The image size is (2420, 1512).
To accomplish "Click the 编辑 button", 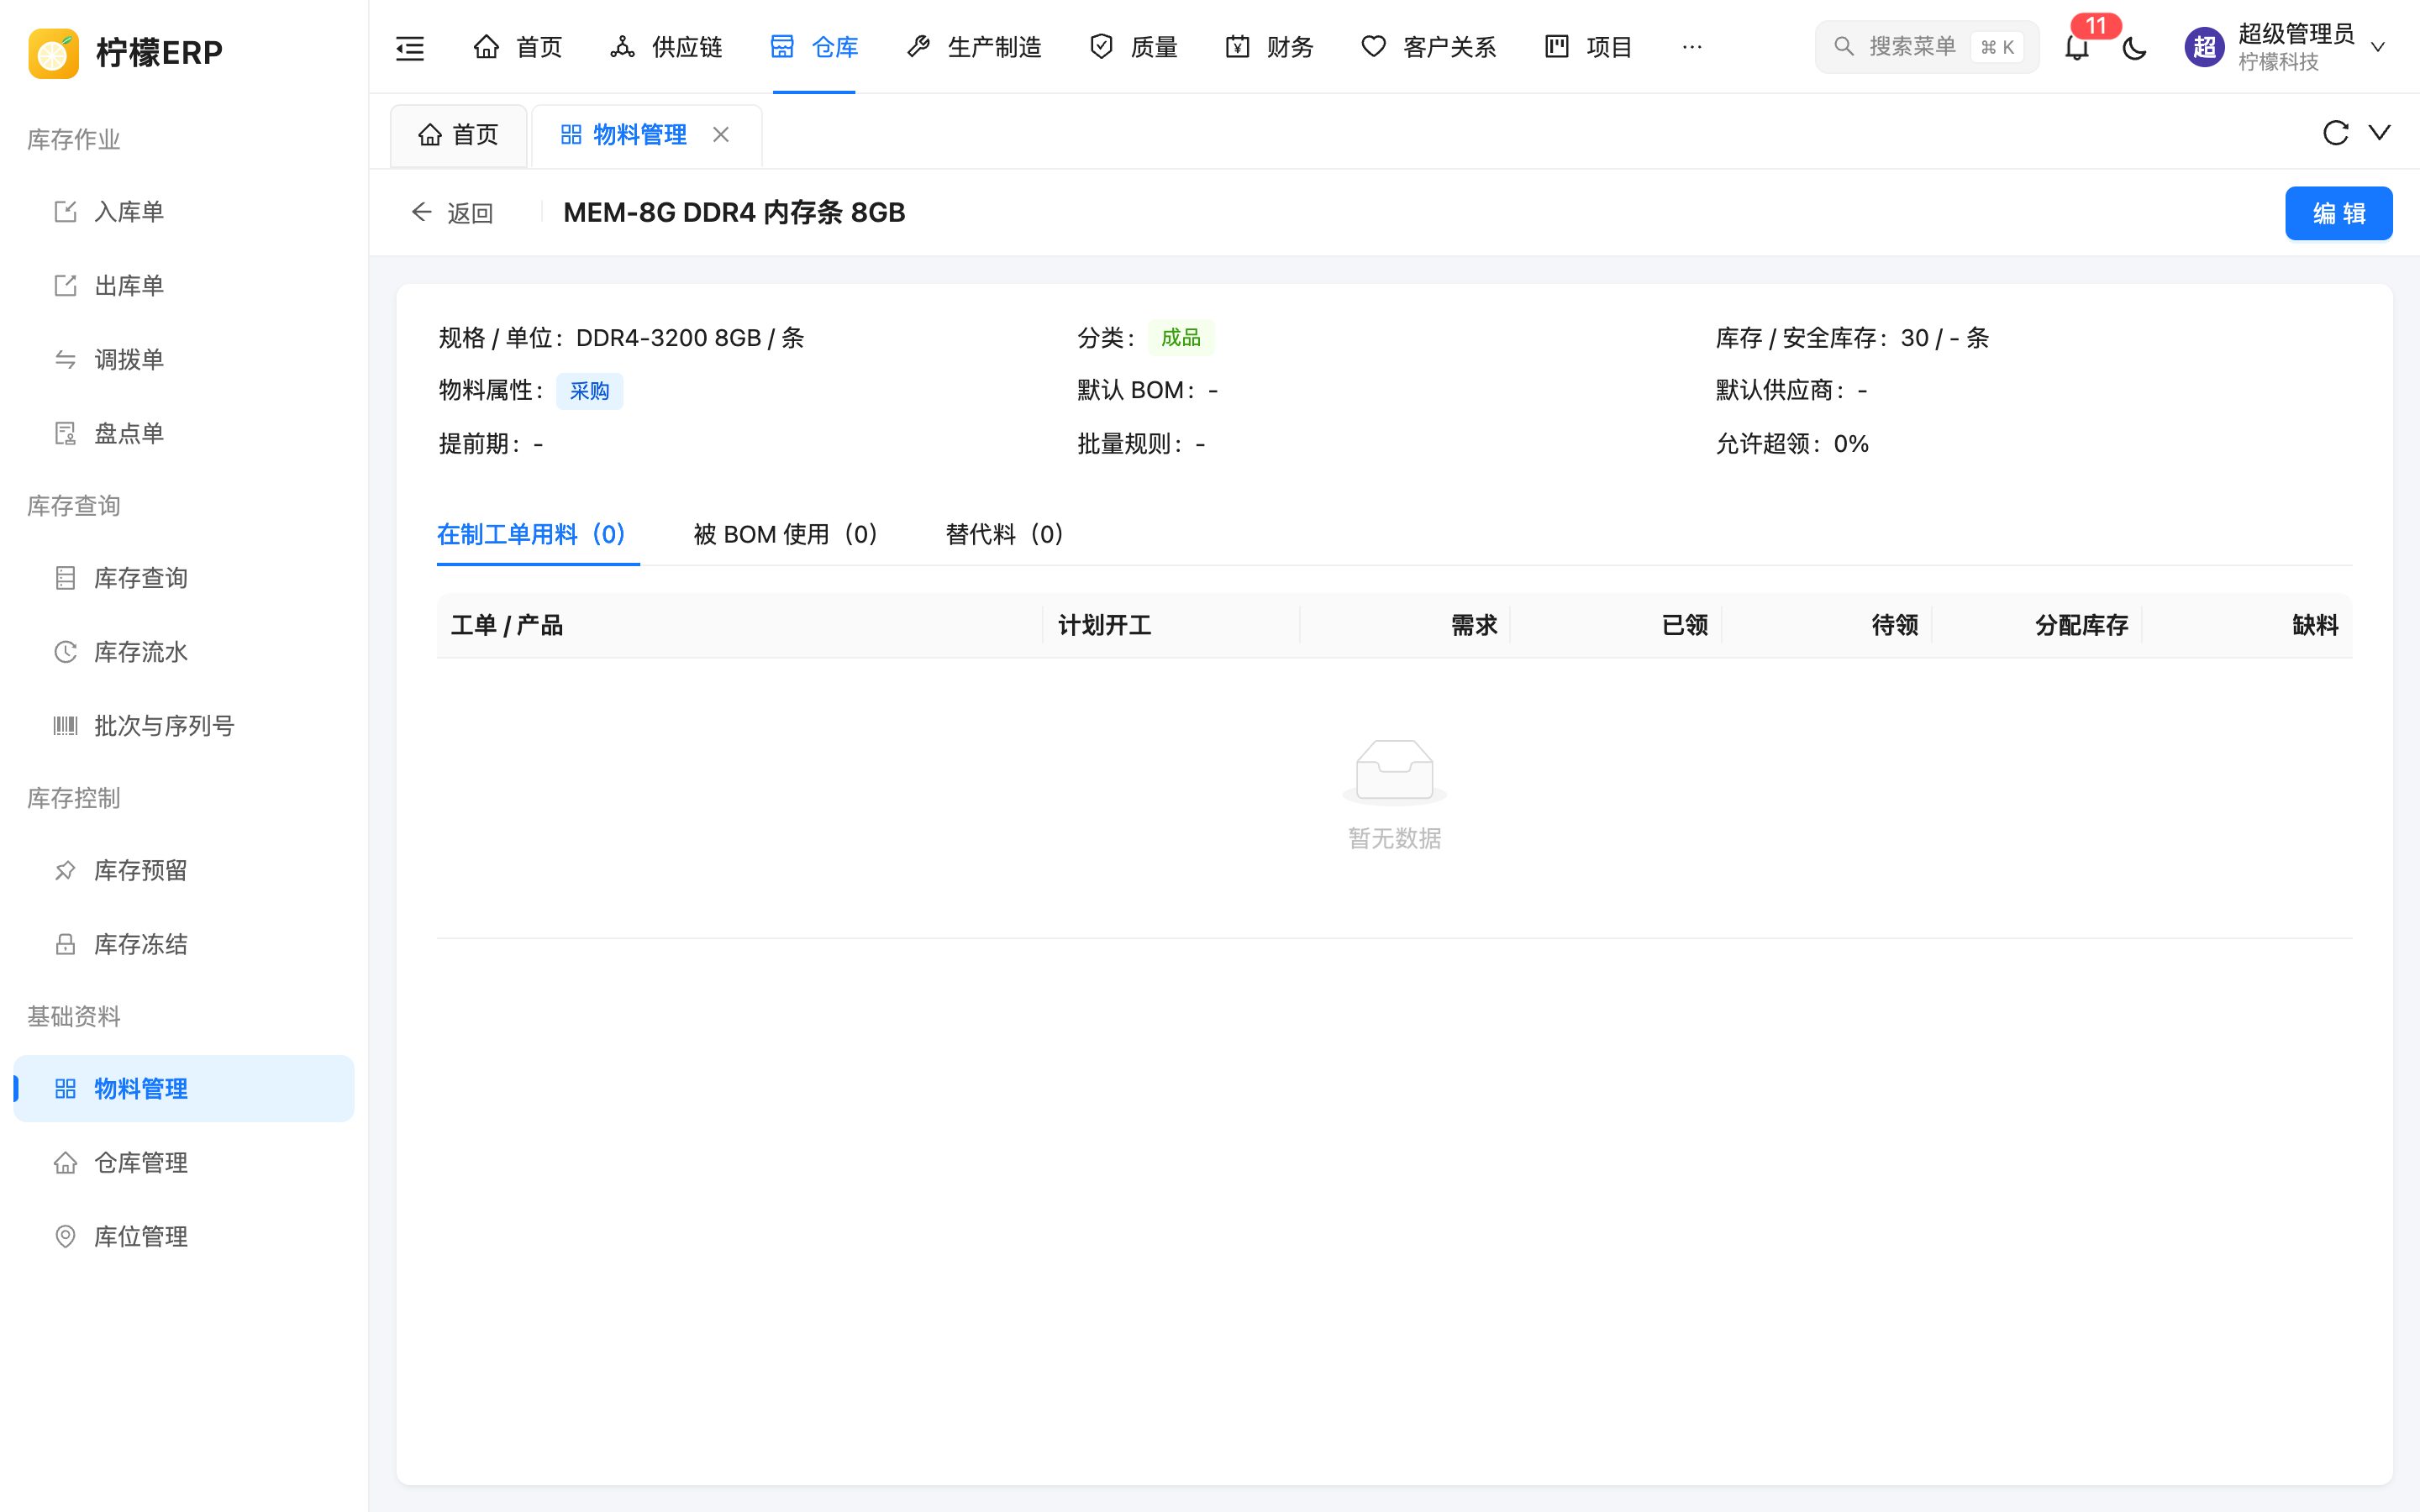I will (2338, 213).
